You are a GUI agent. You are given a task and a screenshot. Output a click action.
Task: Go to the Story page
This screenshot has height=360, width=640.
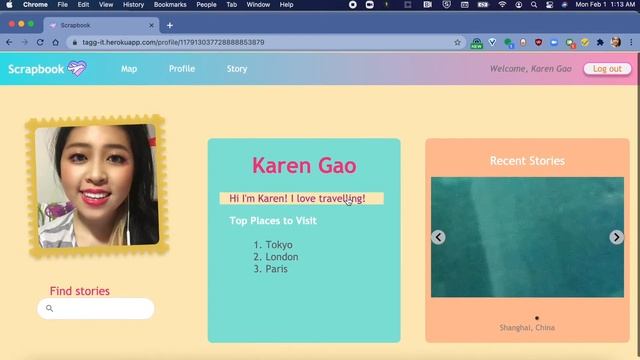click(237, 69)
